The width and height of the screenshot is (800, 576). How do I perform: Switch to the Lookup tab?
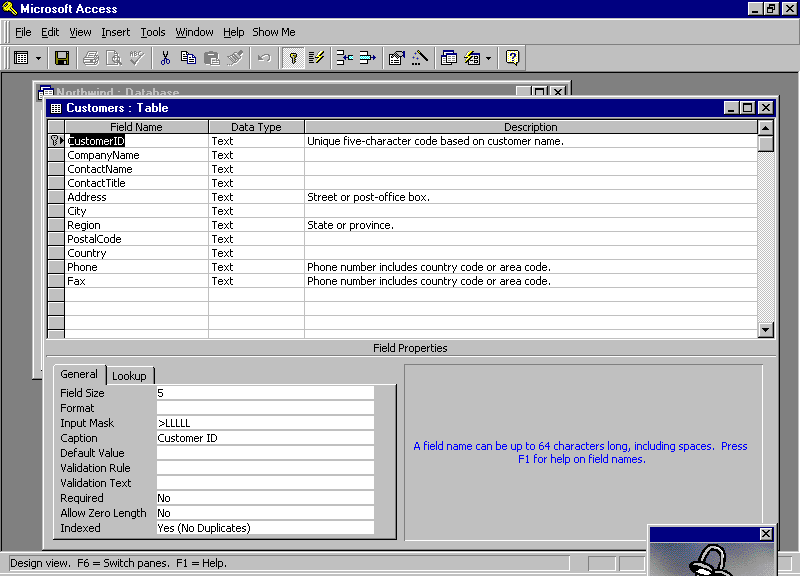(x=129, y=376)
